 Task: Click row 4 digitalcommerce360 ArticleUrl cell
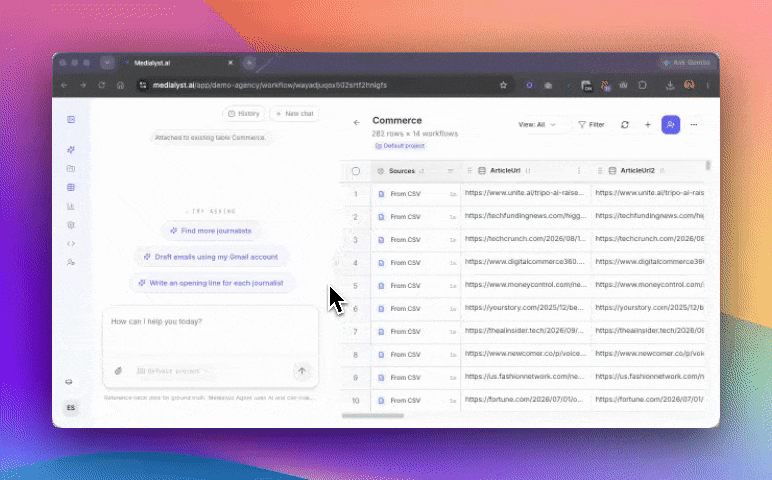tap(525, 261)
